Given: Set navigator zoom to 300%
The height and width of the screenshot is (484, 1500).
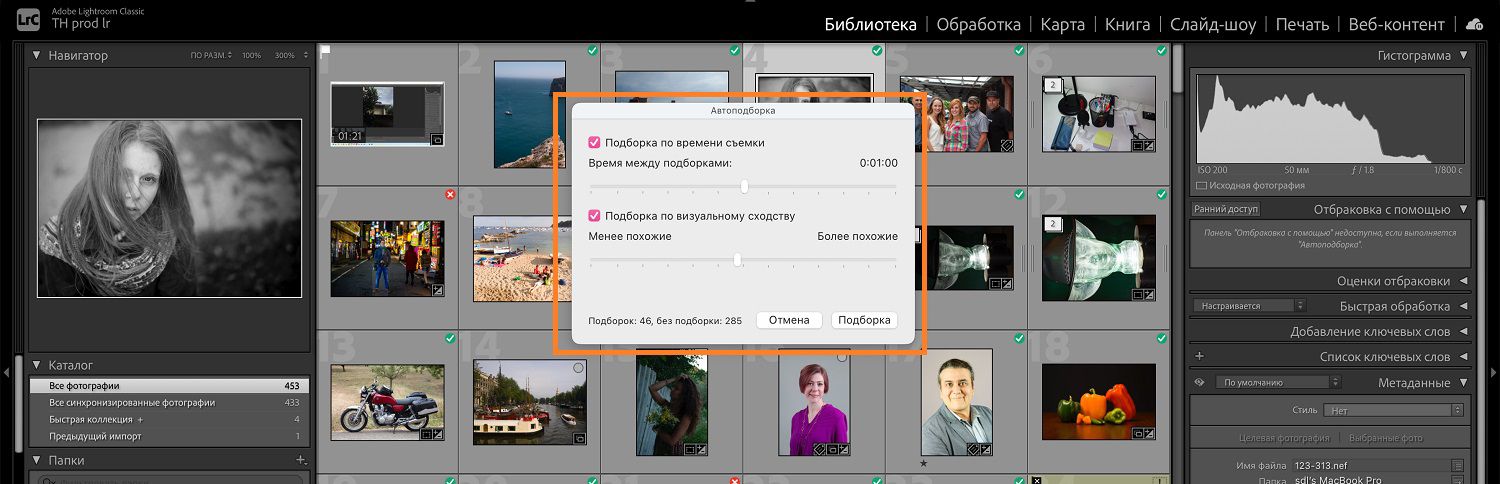Looking at the screenshot, I should (x=285, y=56).
